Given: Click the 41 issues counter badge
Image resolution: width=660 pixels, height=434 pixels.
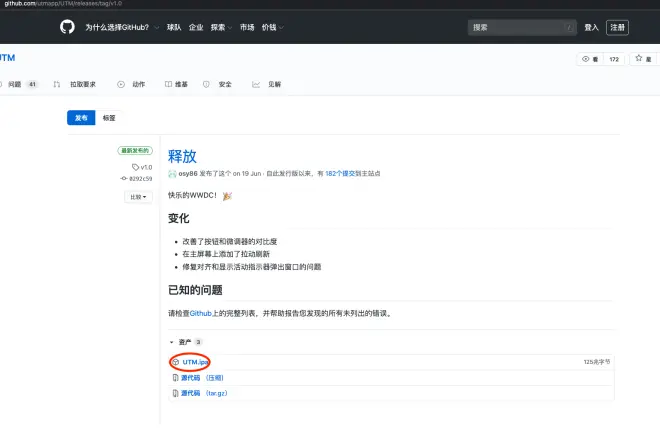Looking at the screenshot, I should pos(32,84).
